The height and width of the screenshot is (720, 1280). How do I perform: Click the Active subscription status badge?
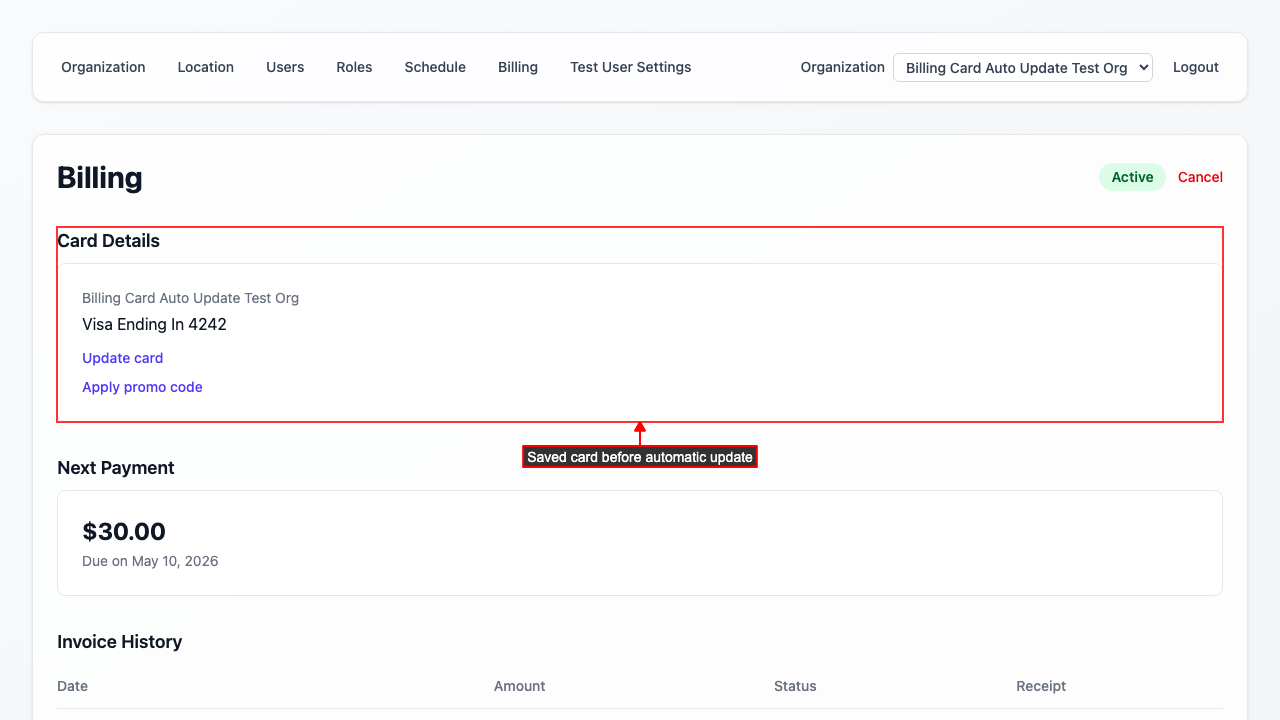pos(1131,176)
